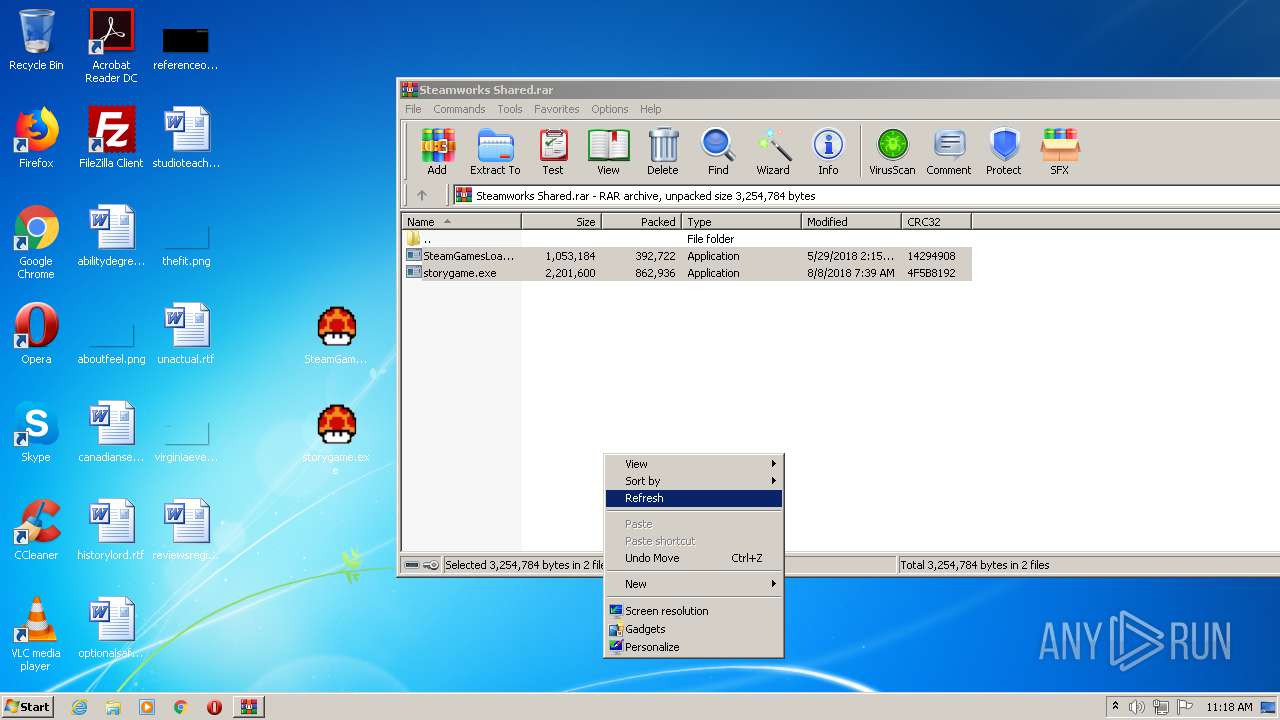Run VirusScan from the toolbar
The width and height of the screenshot is (1280, 720).
pyautogui.click(x=892, y=152)
